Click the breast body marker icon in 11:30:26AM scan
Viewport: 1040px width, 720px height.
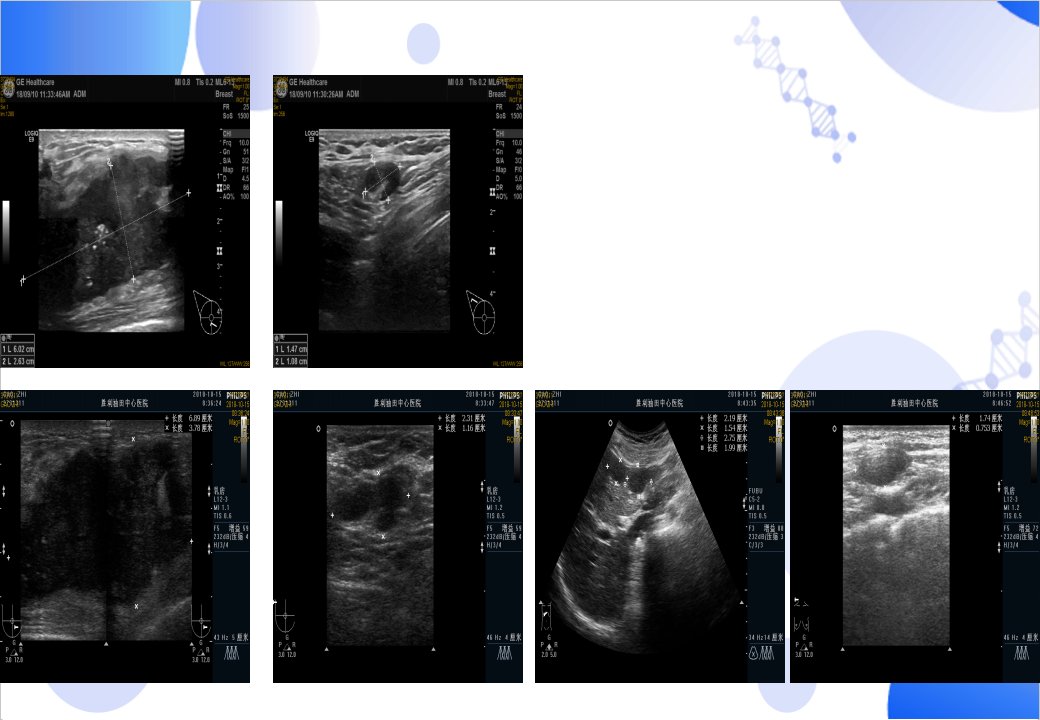[x=482, y=312]
